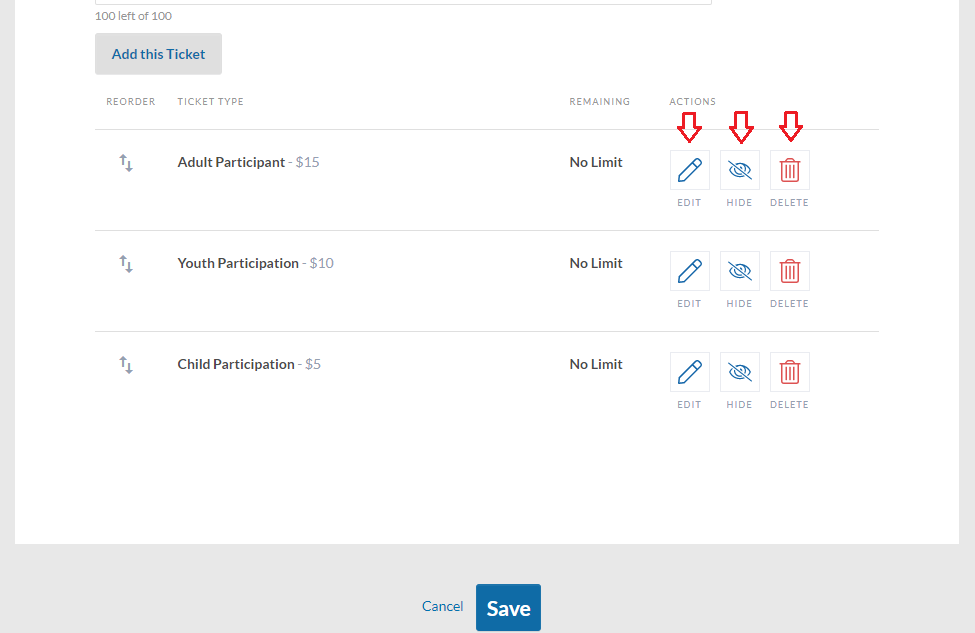Edit the Adult Participant ticket
The width and height of the screenshot is (975, 633).
click(690, 170)
